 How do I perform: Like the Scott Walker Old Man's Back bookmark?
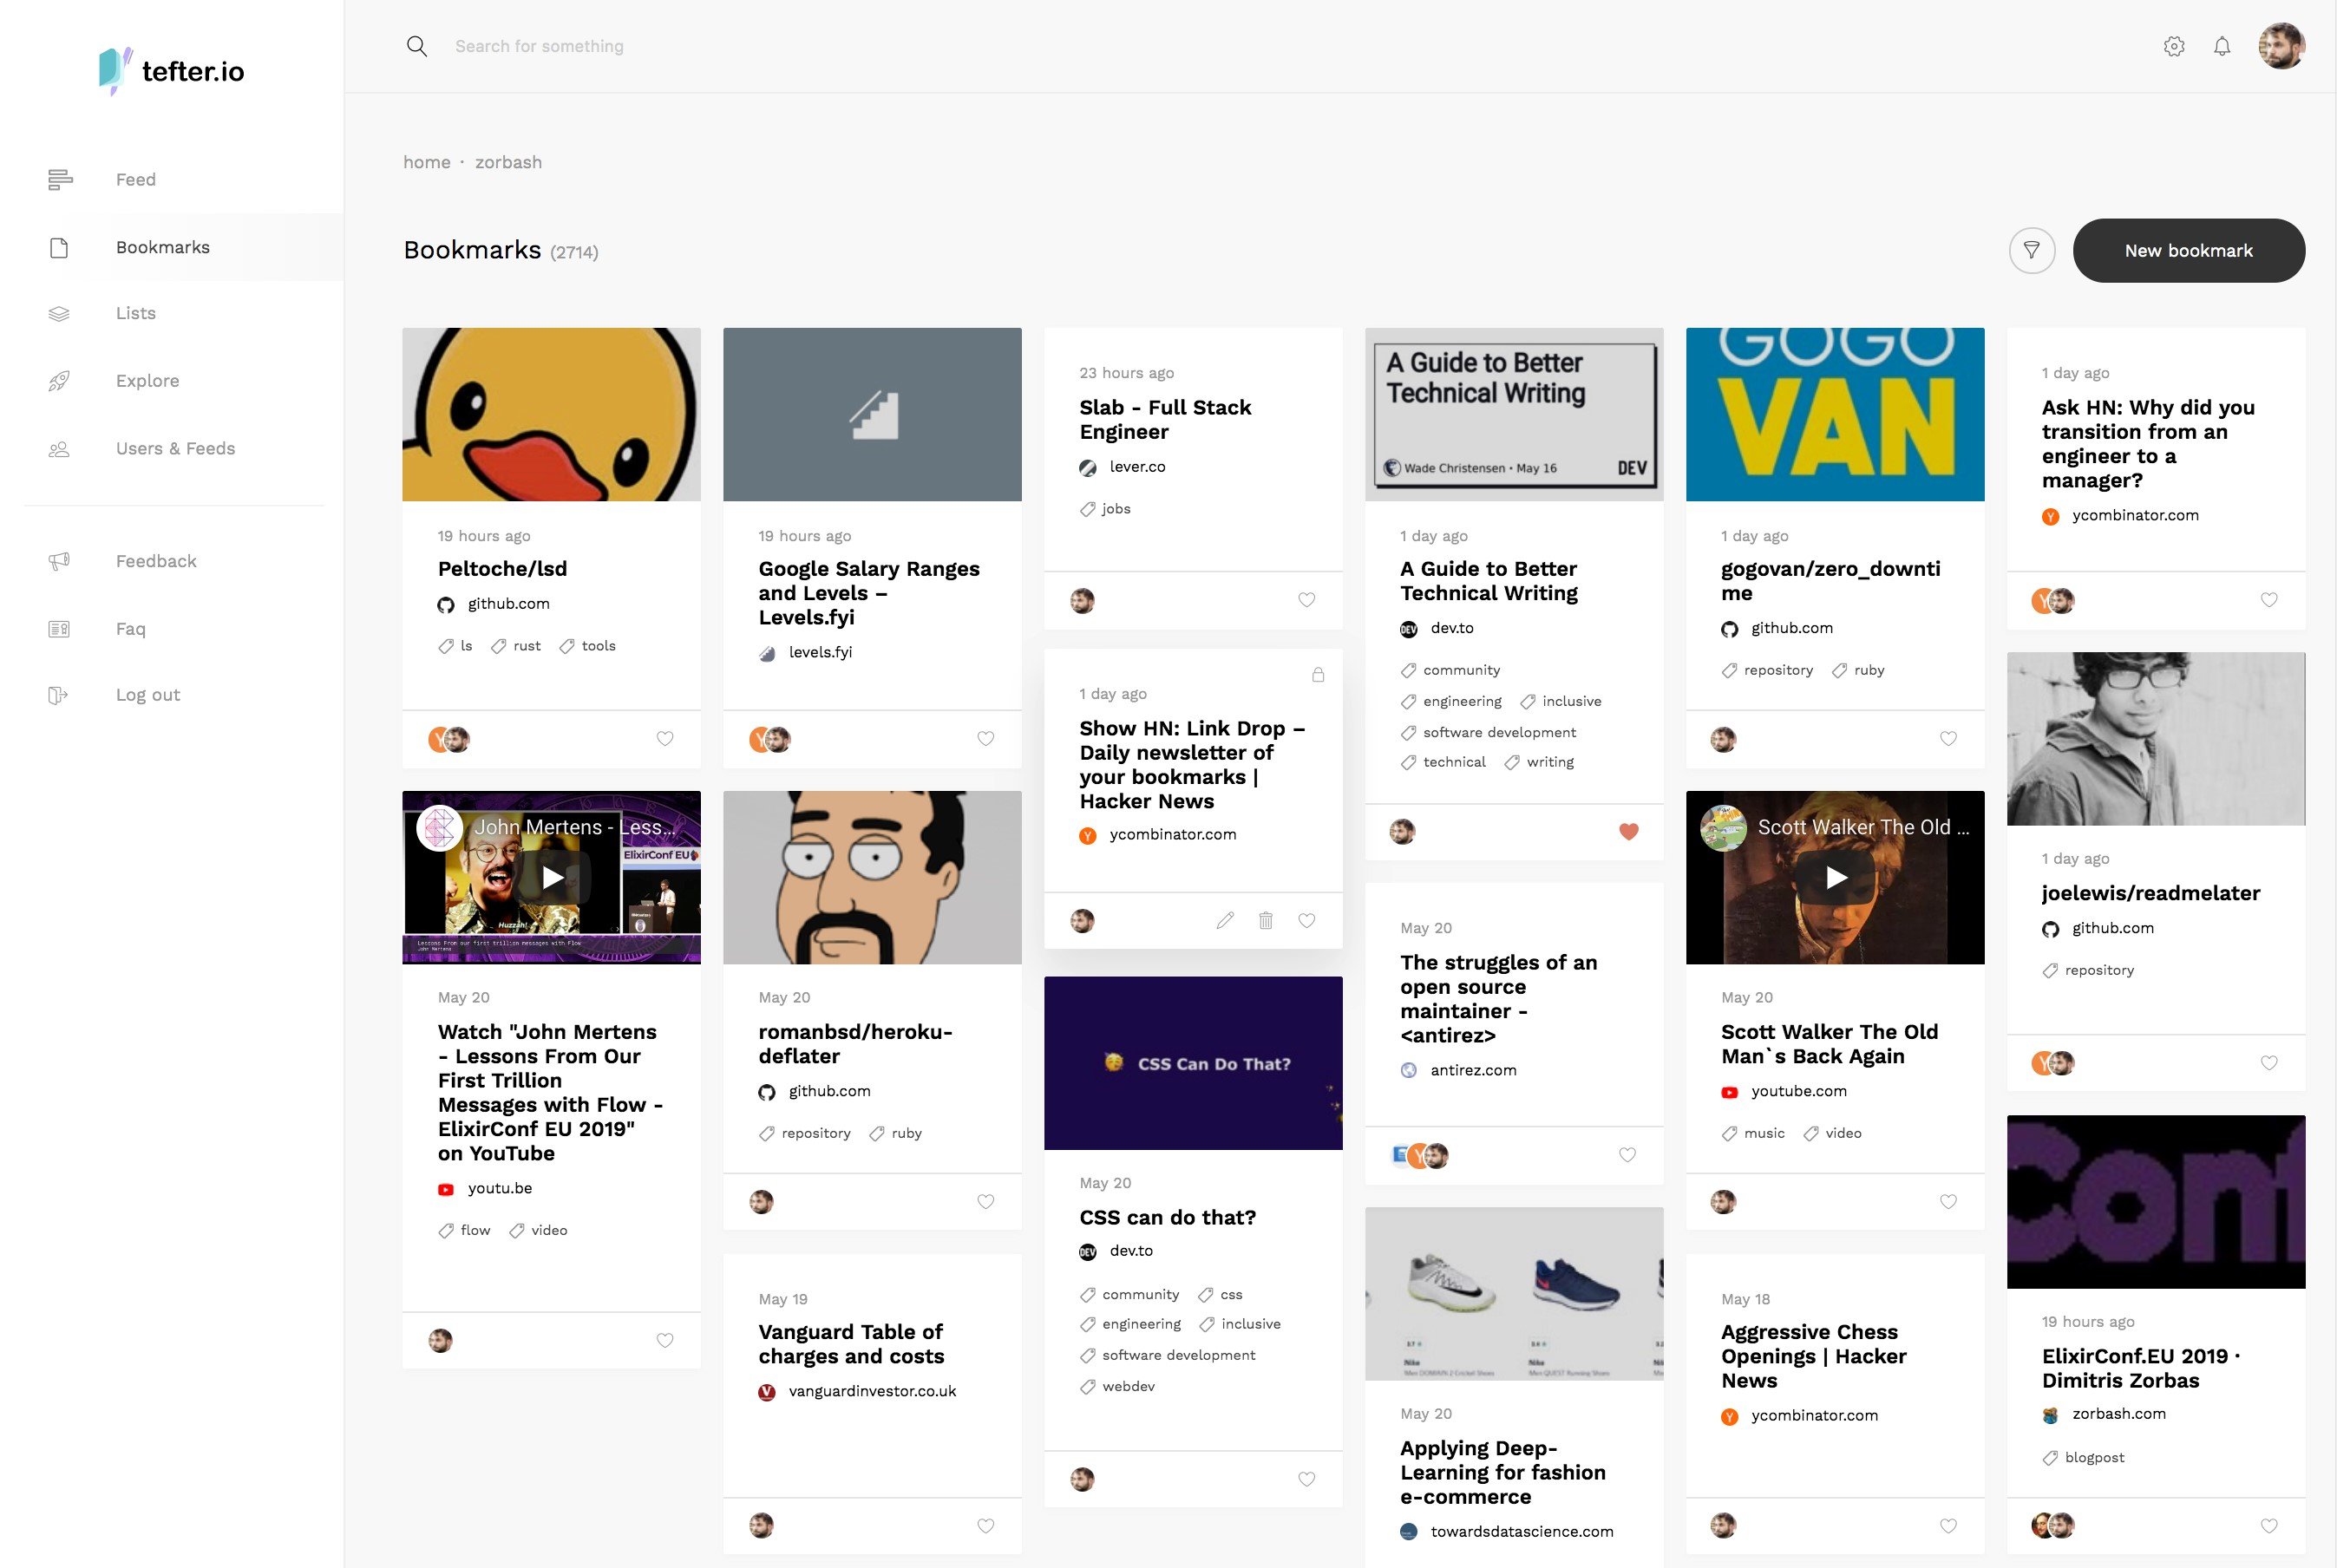pos(1949,1202)
